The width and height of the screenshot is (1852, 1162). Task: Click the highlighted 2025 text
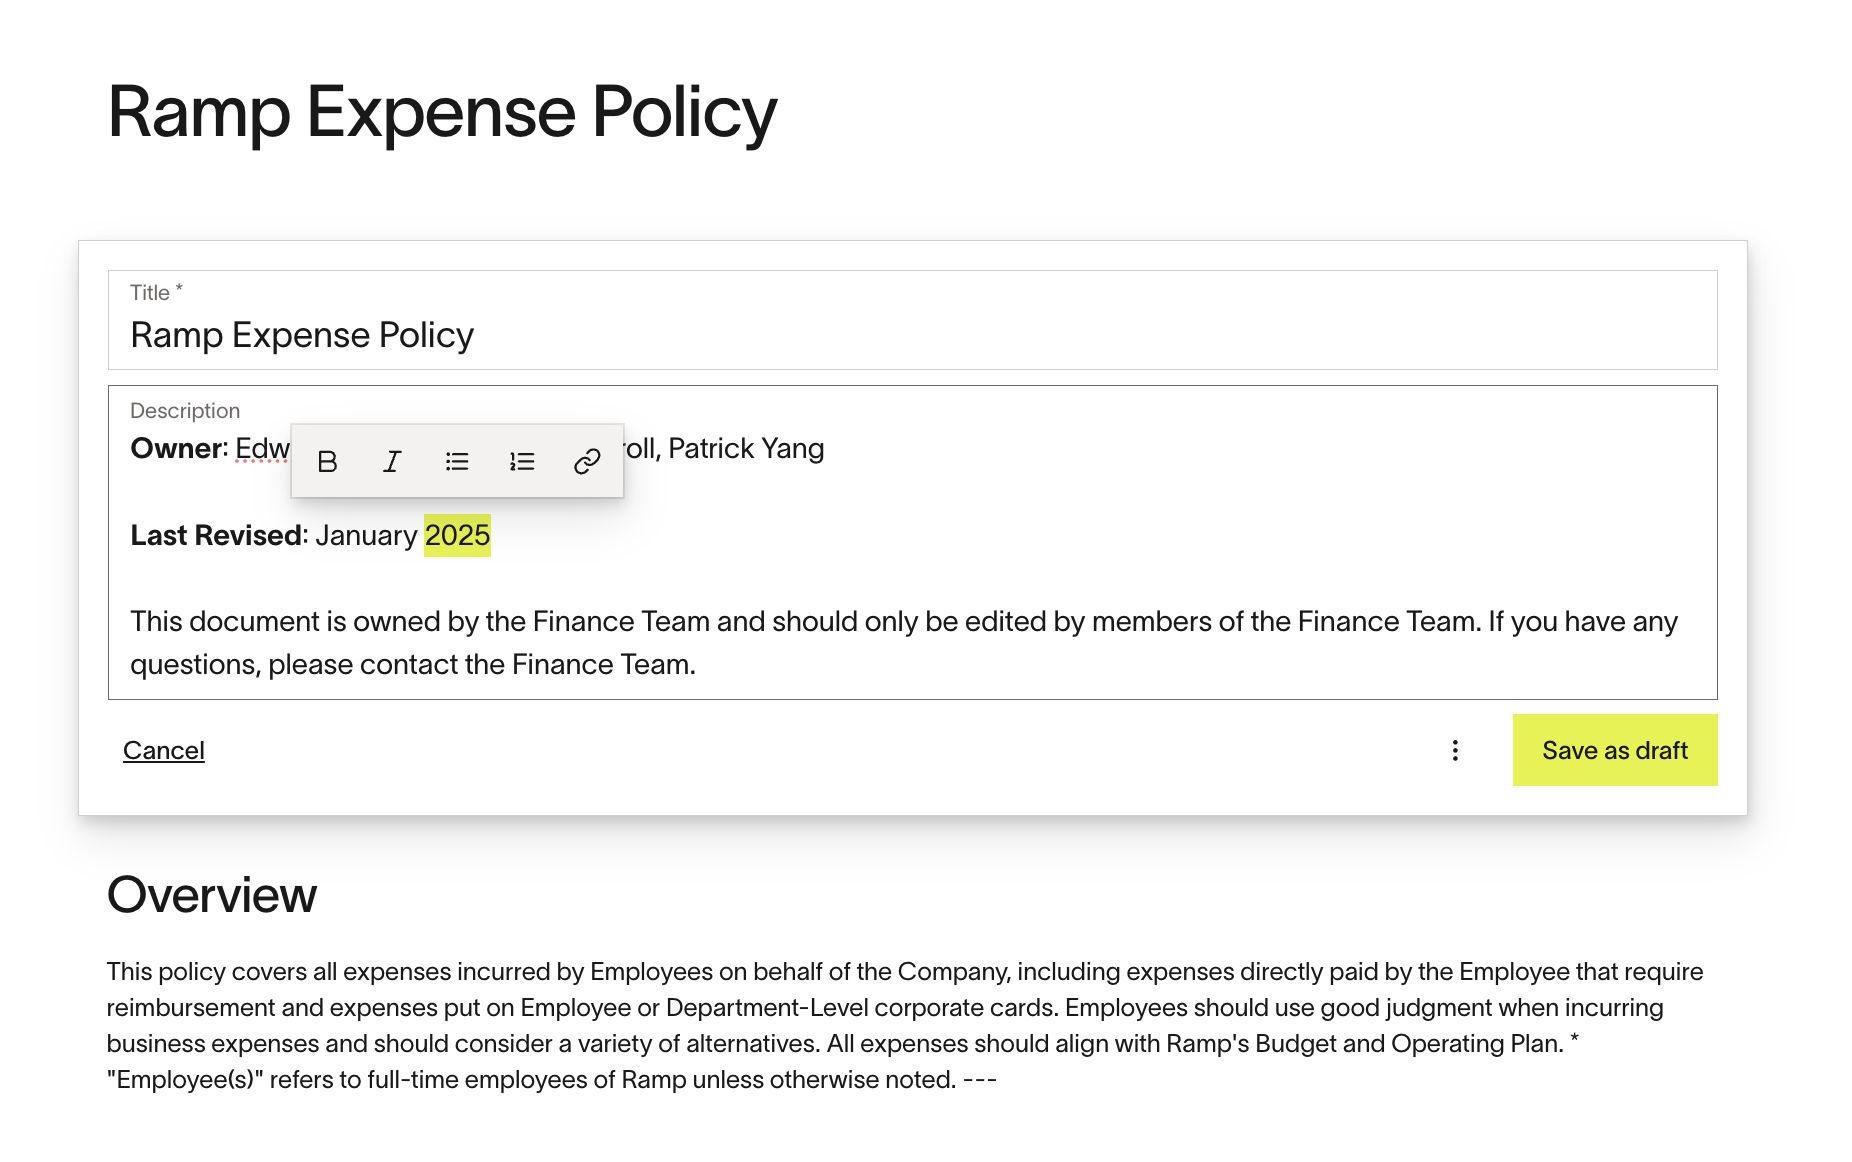point(457,536)
